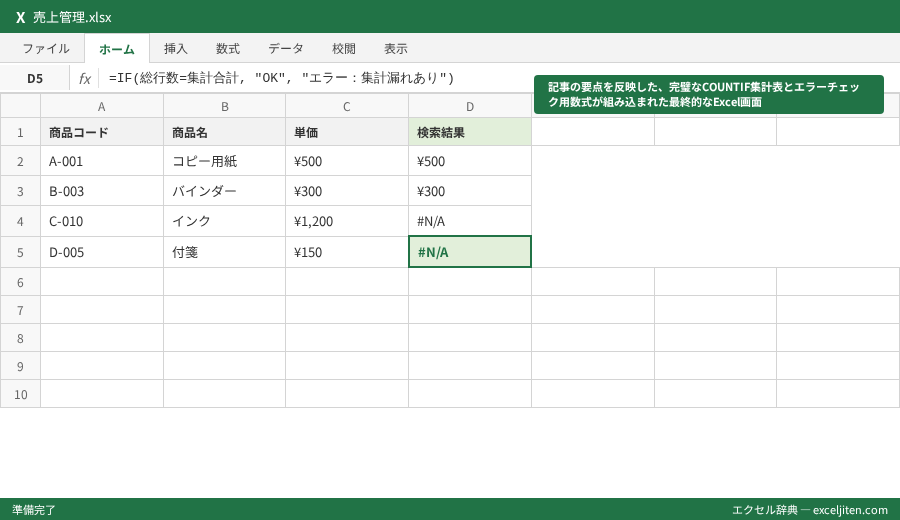Select the バインダー cell
900x520 pixels.
coord(224,191)
